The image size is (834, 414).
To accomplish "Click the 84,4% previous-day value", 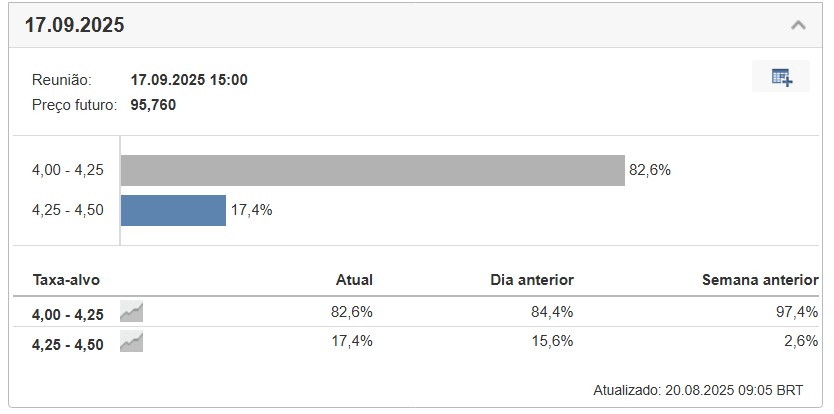I will point(552,312).
